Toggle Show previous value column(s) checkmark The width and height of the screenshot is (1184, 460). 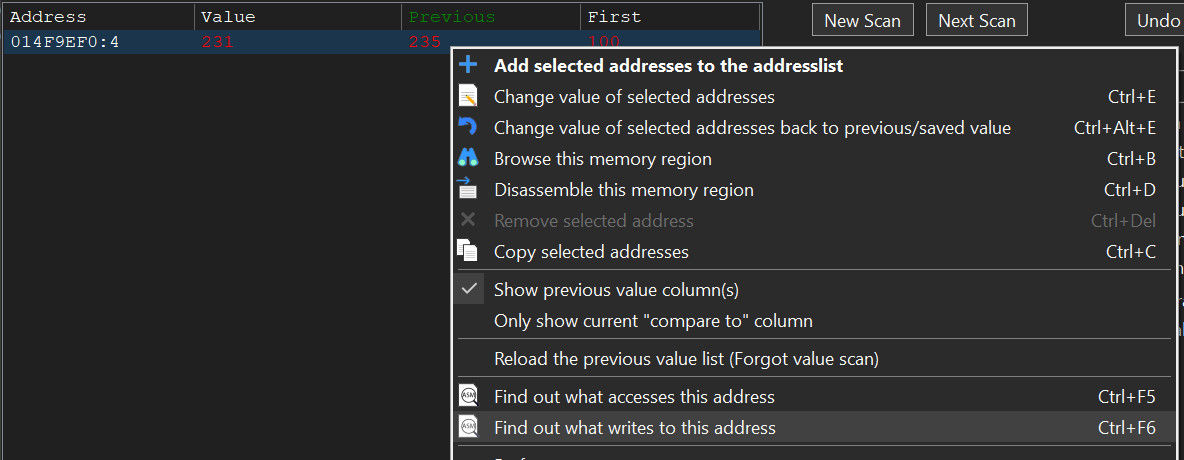point(469,290)
